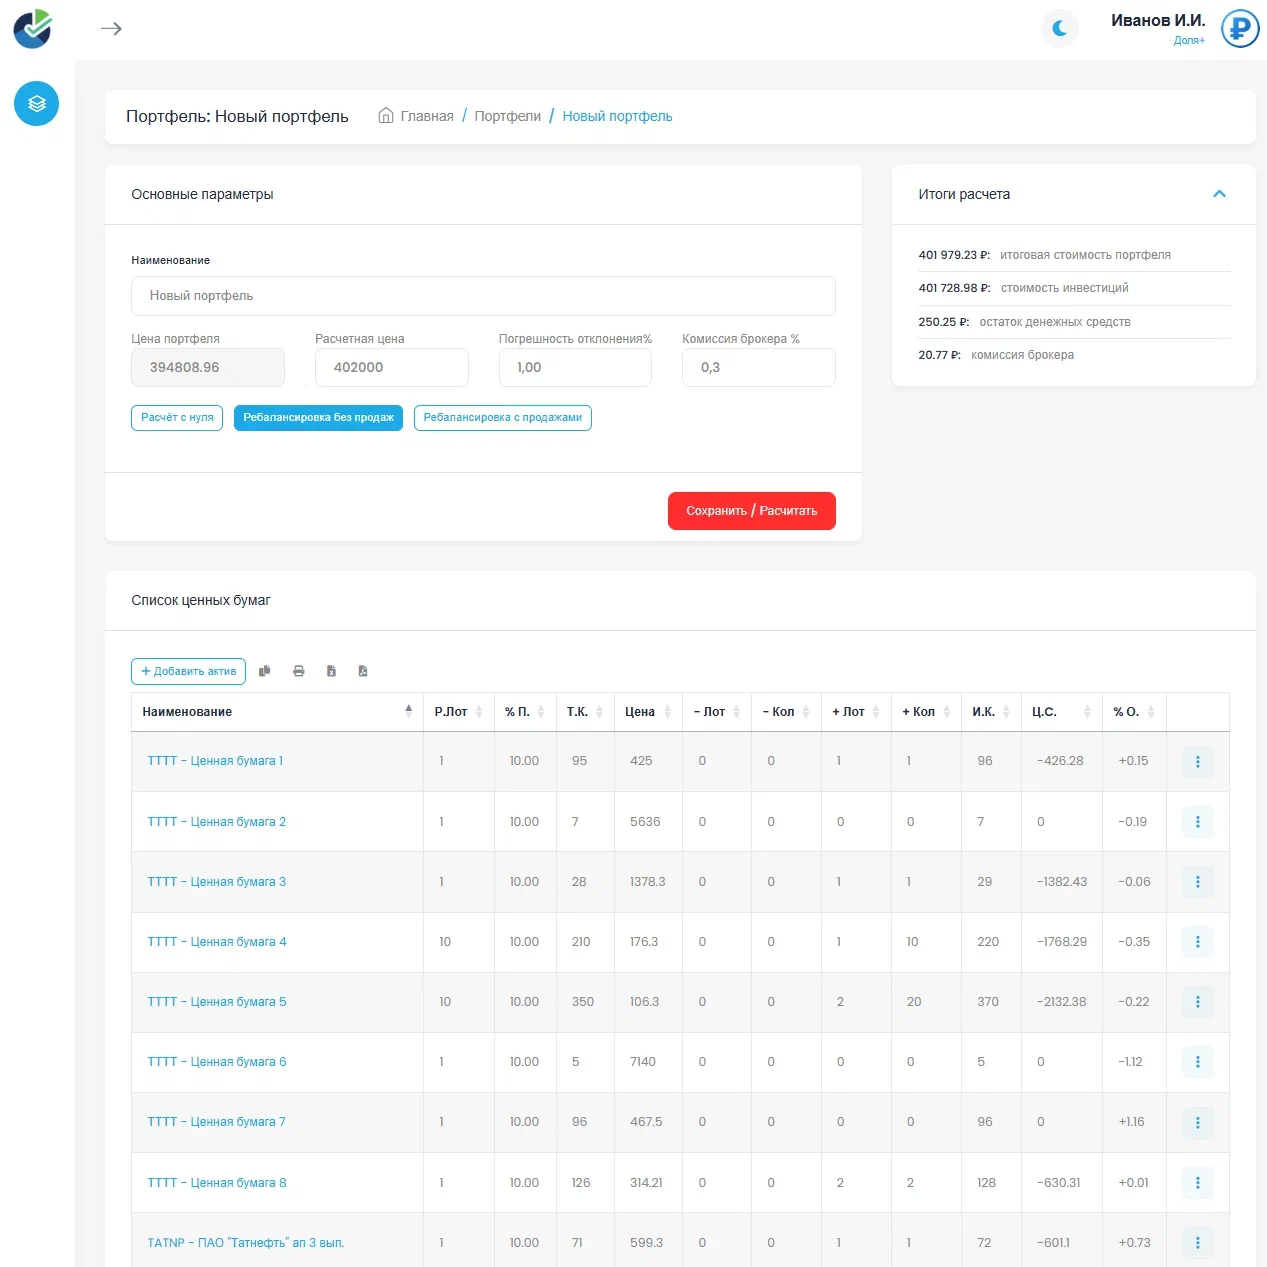Go to Портфели in the breadcrumb
The width and height of the screenshot is (1267, 1267).
pyautogui.click(x=507, y=116)
